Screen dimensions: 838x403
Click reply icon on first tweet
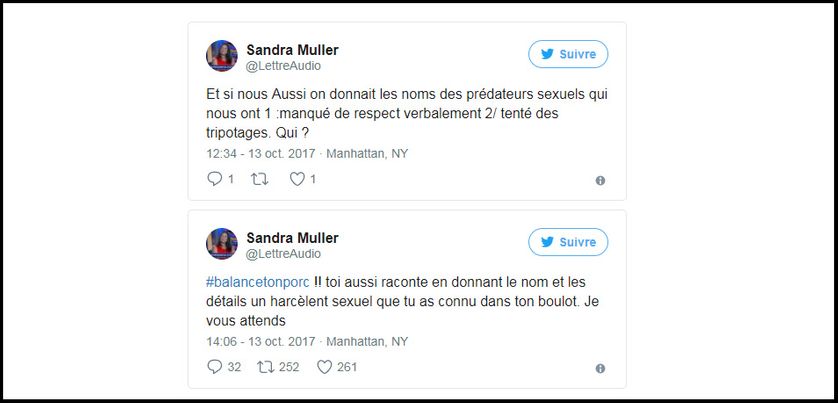[x=214, y=179]
